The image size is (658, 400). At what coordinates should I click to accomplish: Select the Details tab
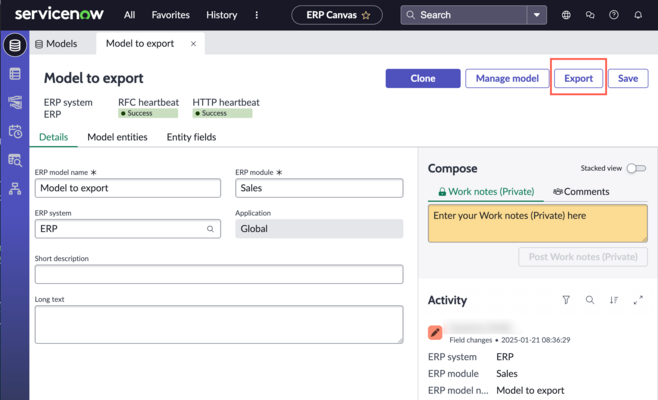53,137
